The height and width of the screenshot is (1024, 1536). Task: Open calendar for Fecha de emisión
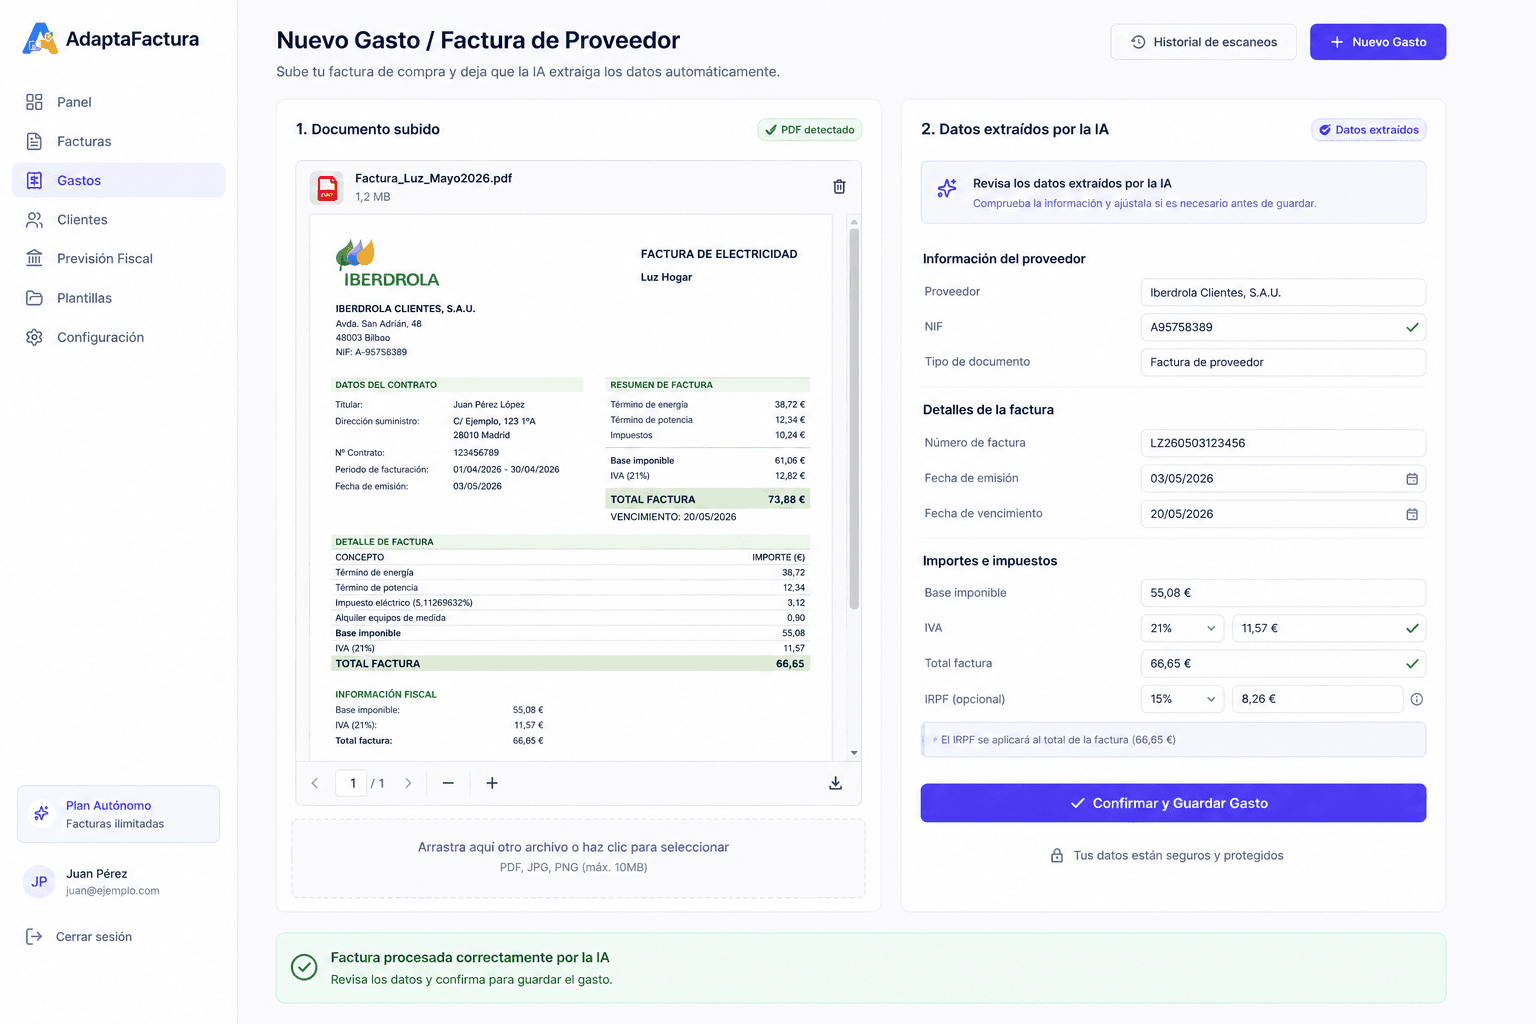point(1412,479)
